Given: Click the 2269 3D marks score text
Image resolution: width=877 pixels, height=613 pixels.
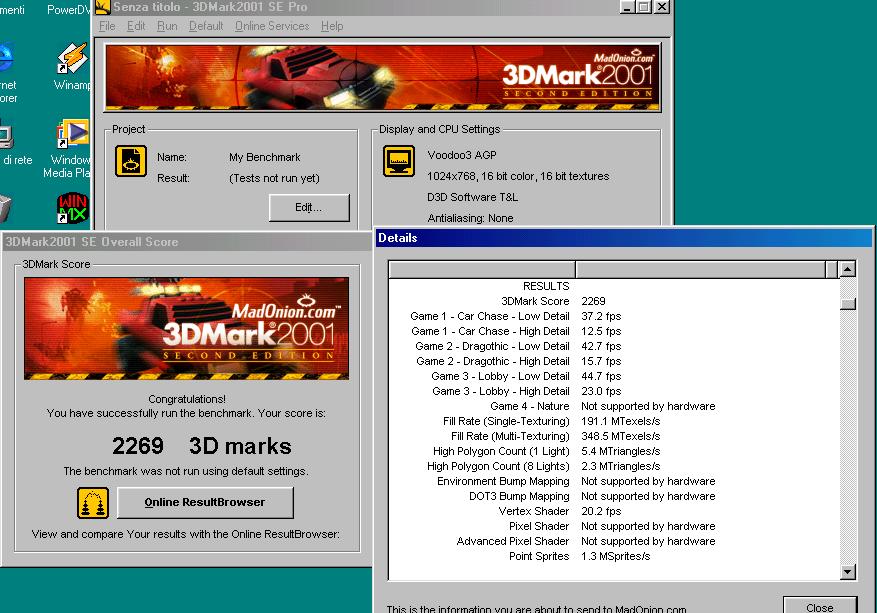Looking at the screenshot, I should coord(202,446).
